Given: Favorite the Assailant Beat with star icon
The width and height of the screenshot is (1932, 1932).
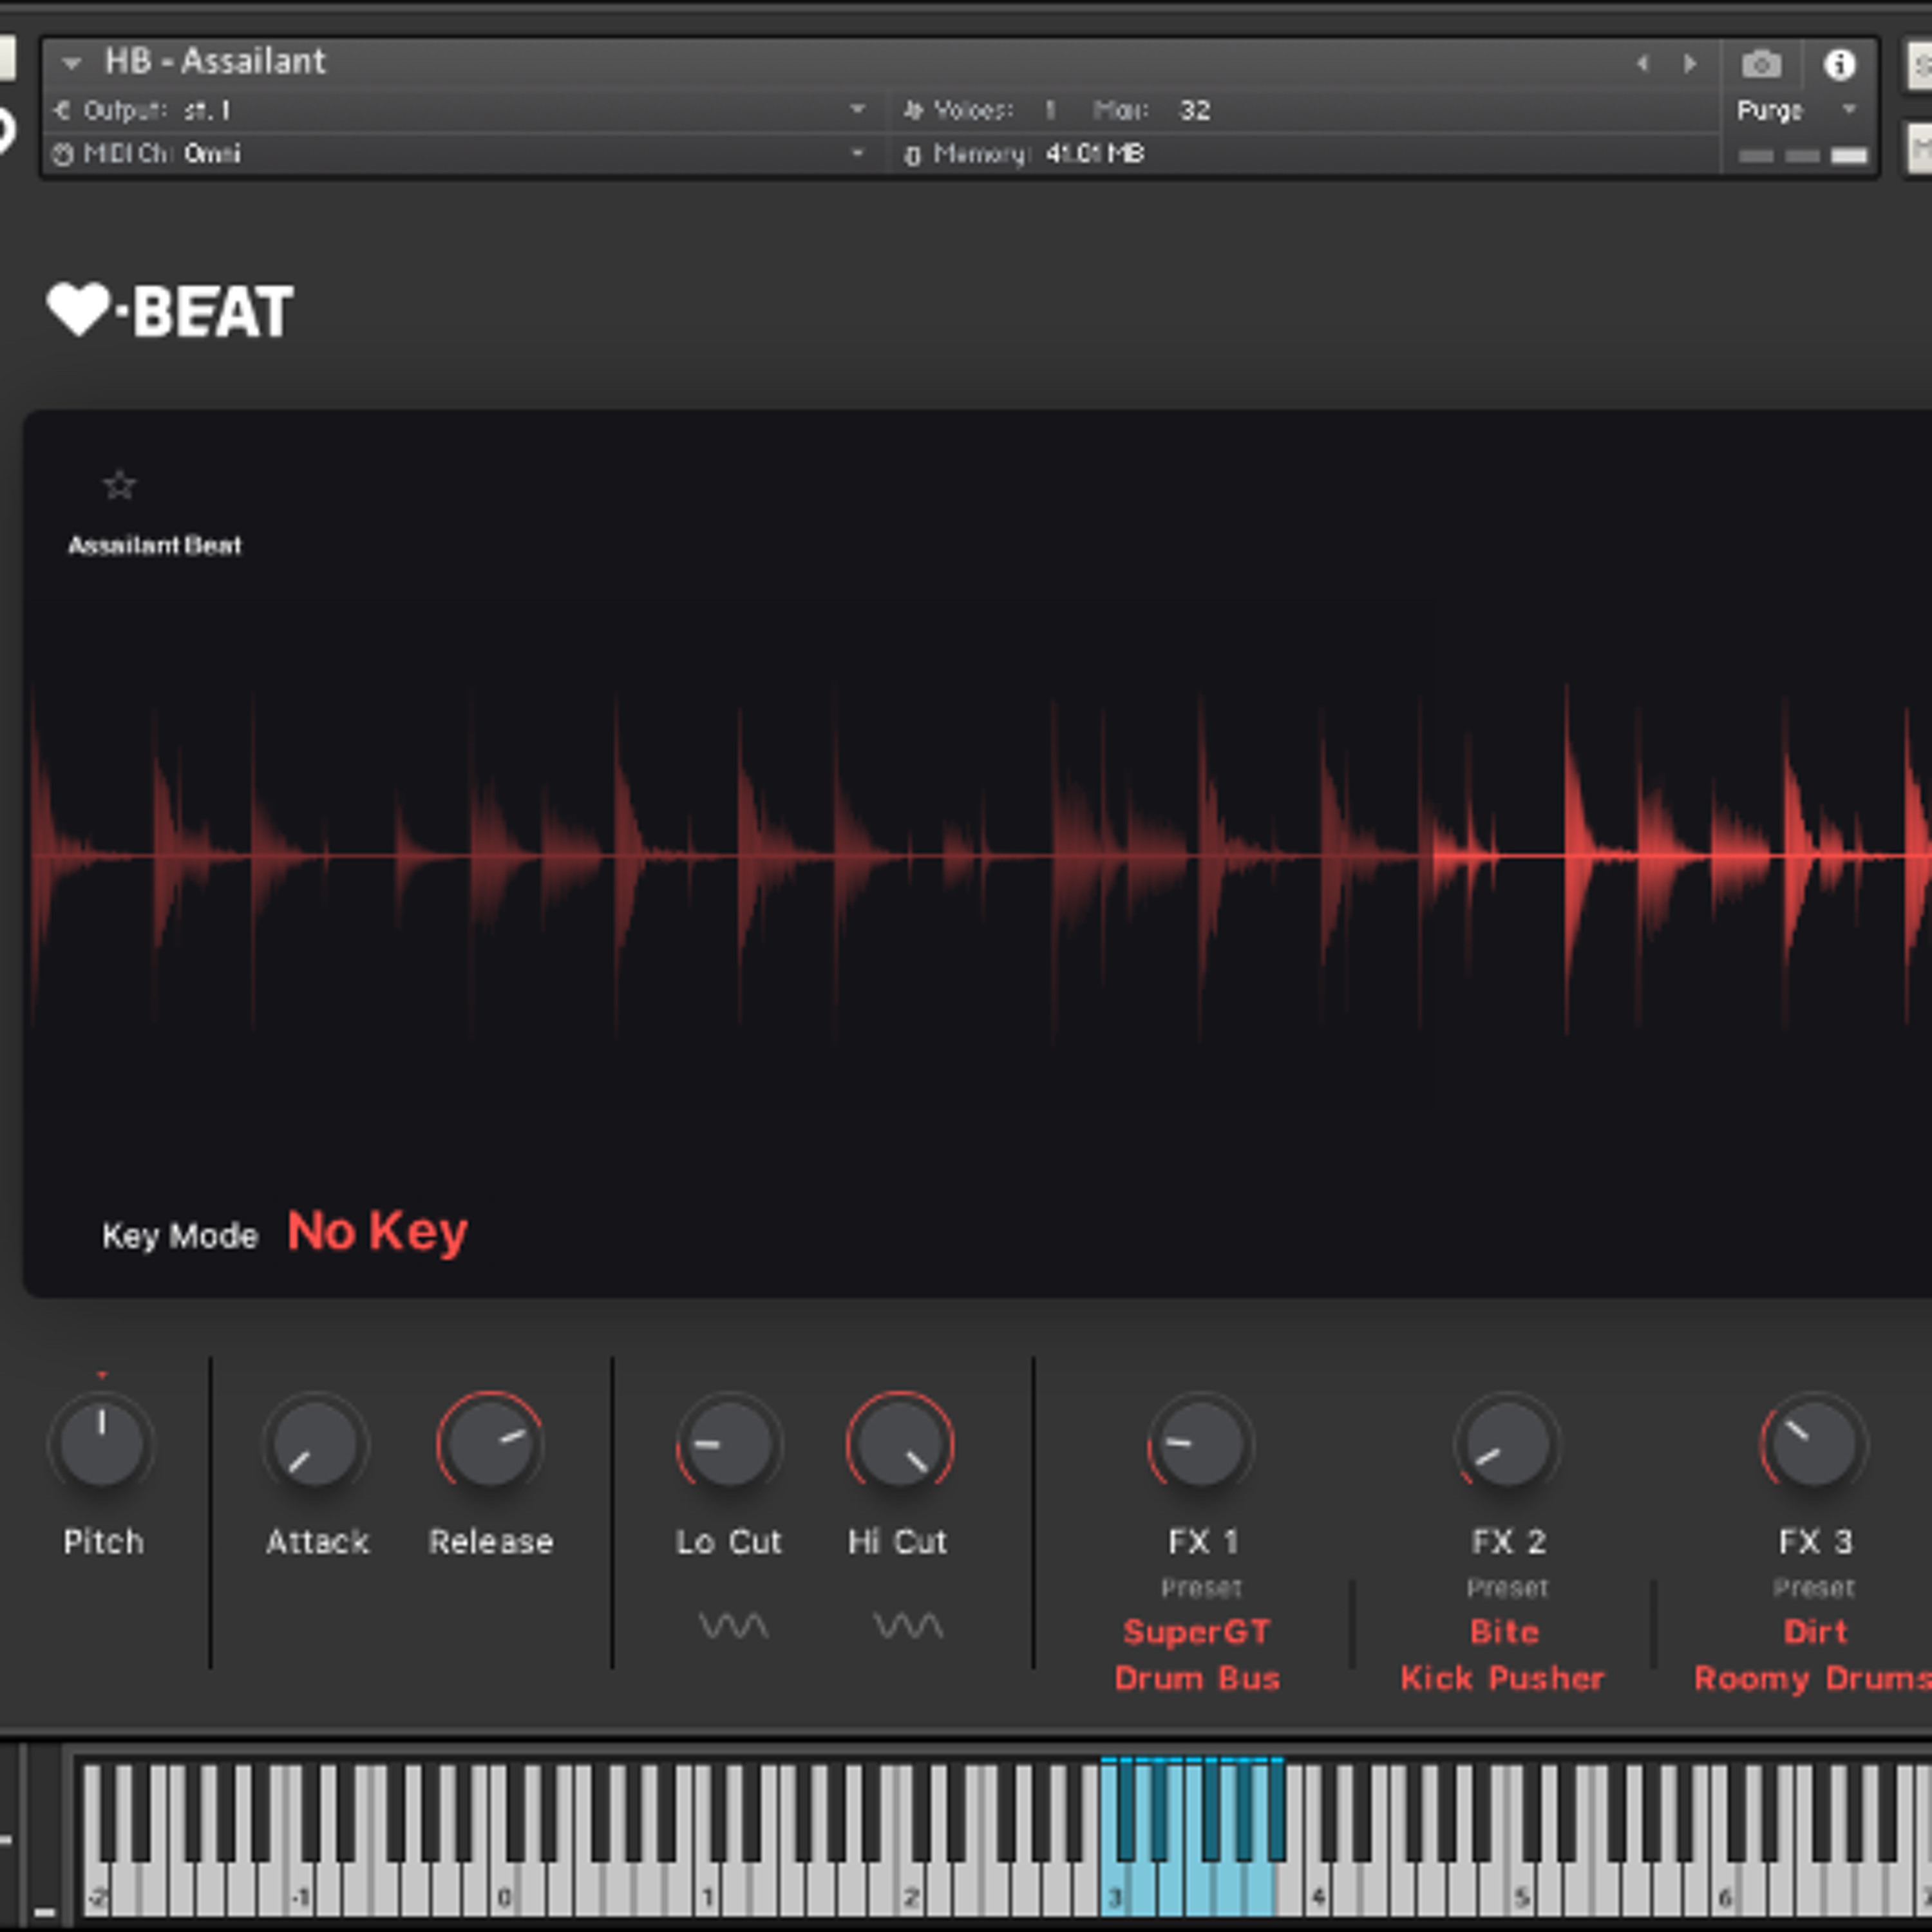Looking at the screenshot, I should (x=120, y=485).
